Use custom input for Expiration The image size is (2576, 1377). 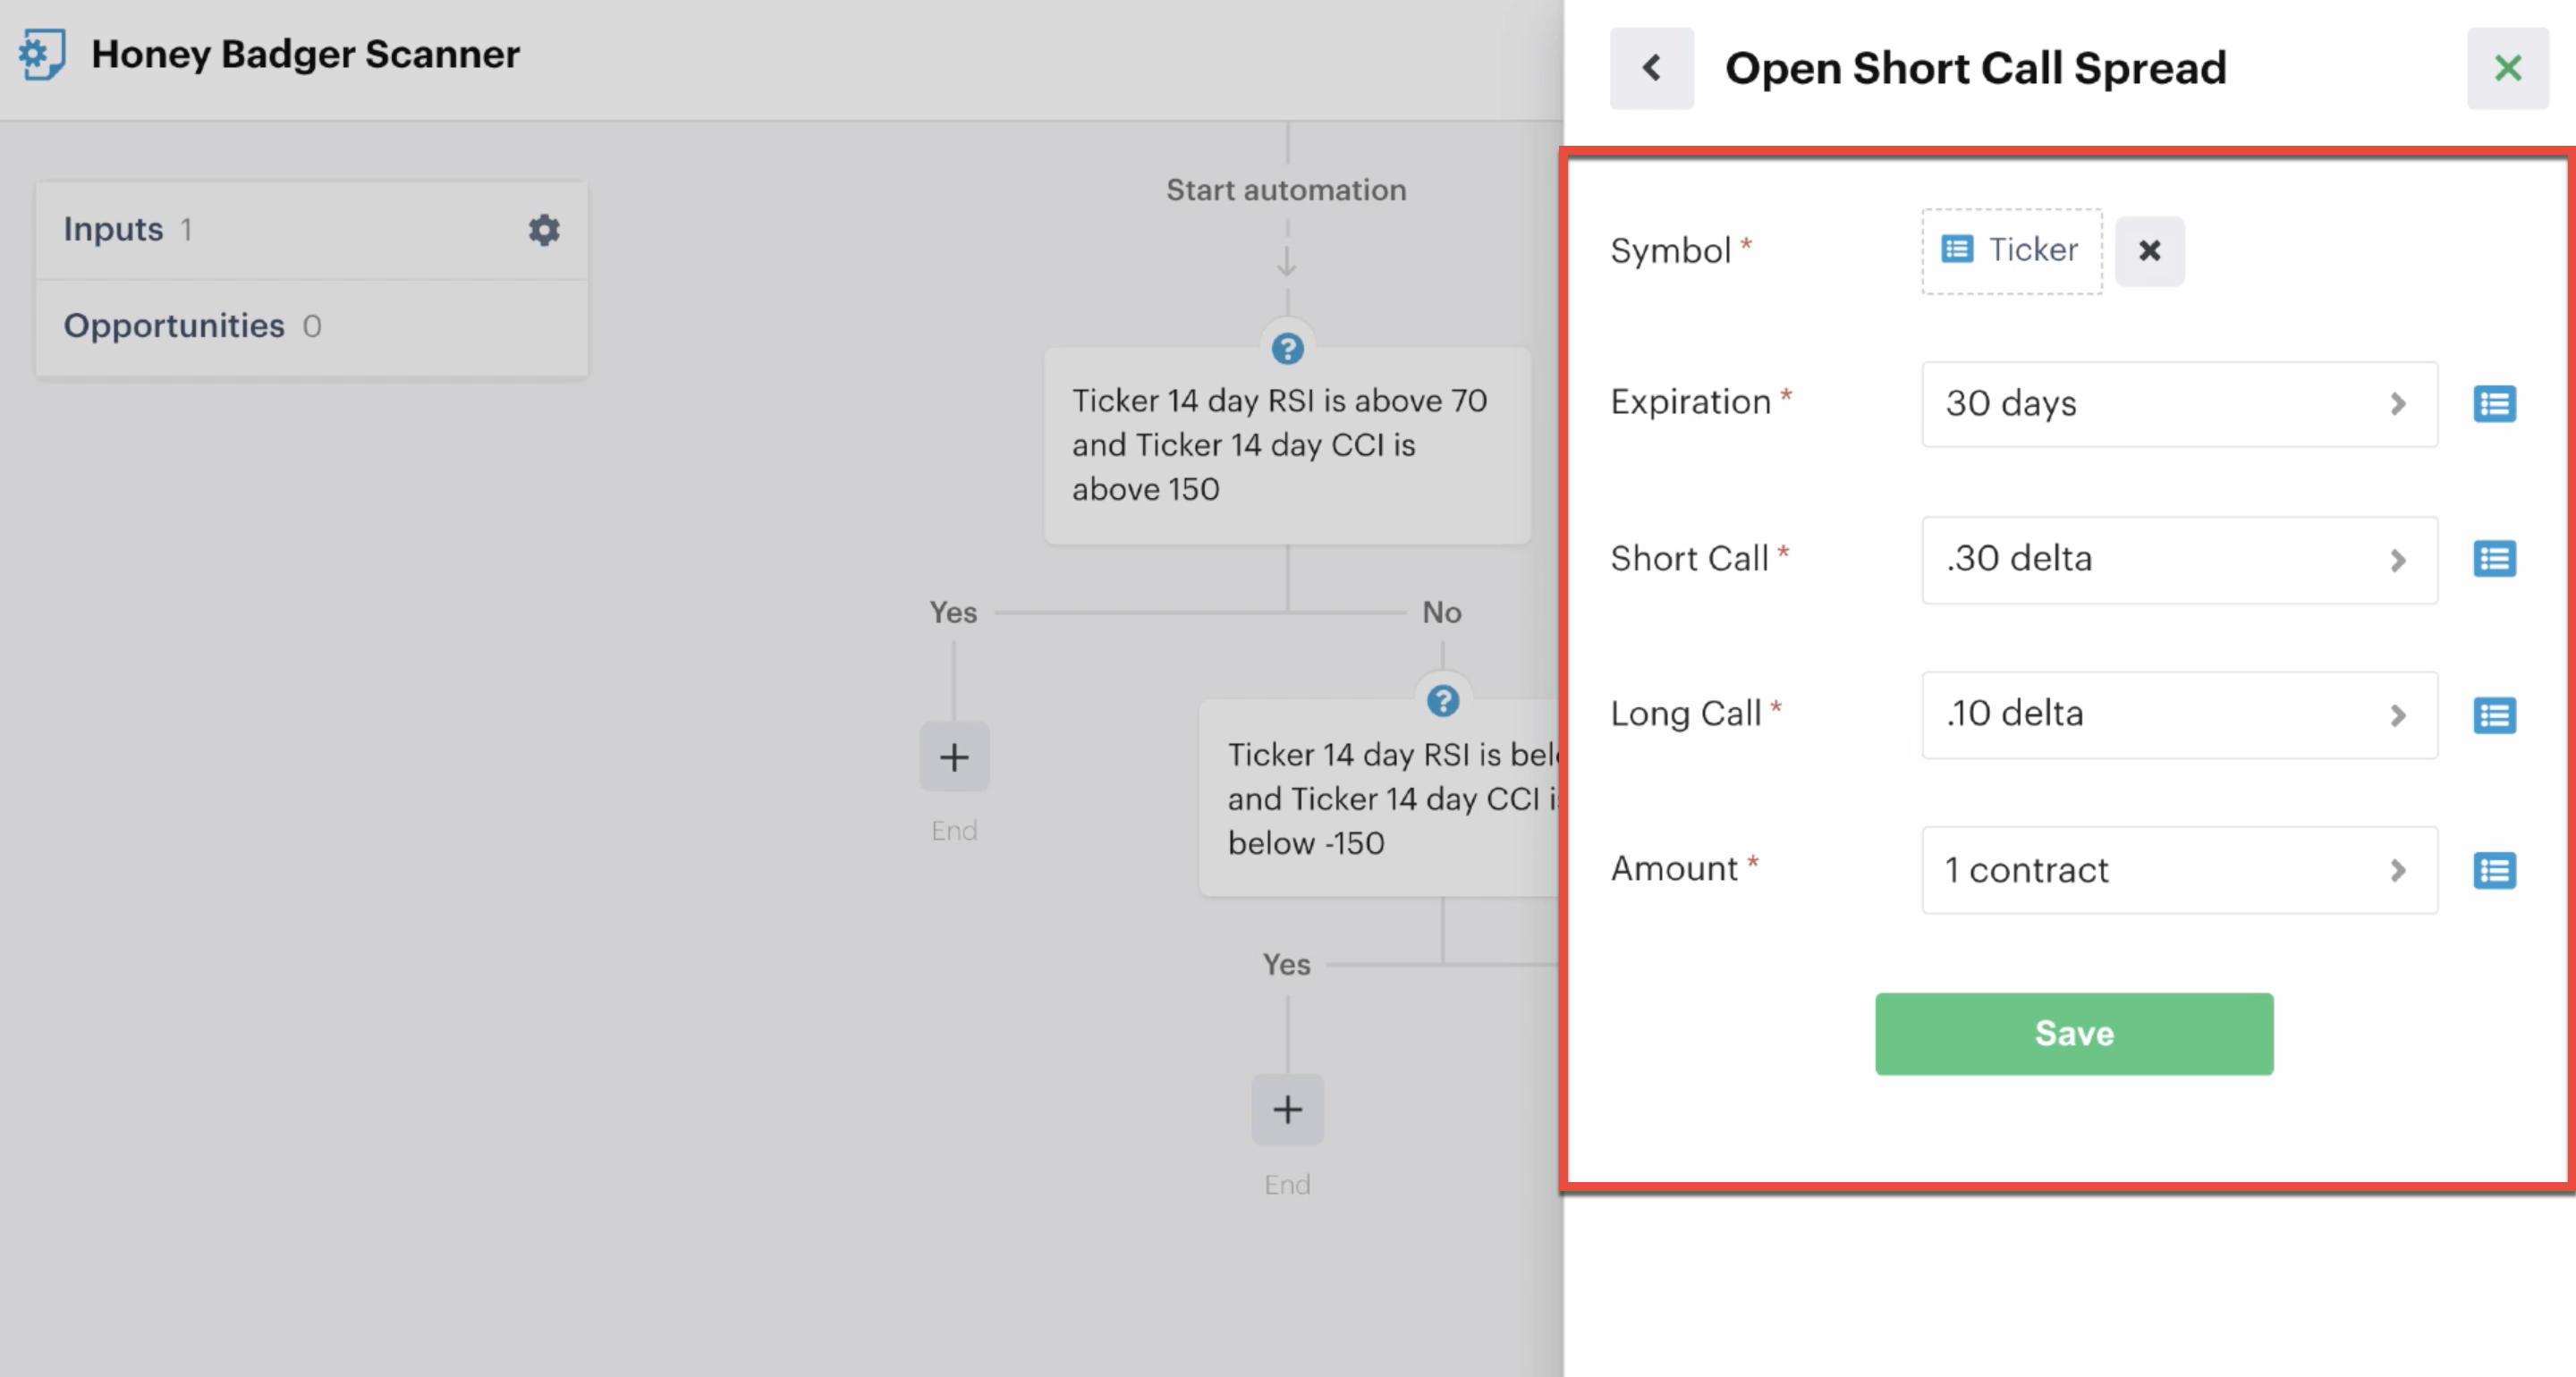point(2494,404)
